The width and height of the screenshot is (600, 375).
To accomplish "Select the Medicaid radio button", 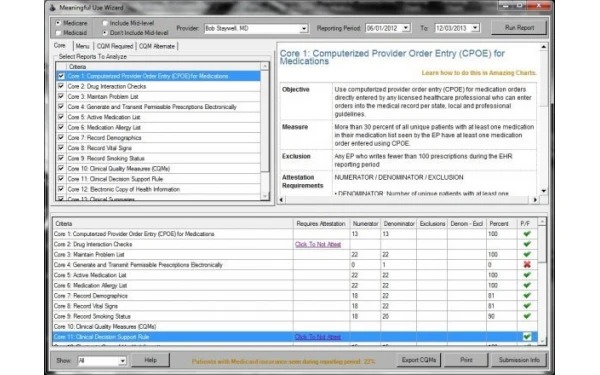I will (59, 33).
